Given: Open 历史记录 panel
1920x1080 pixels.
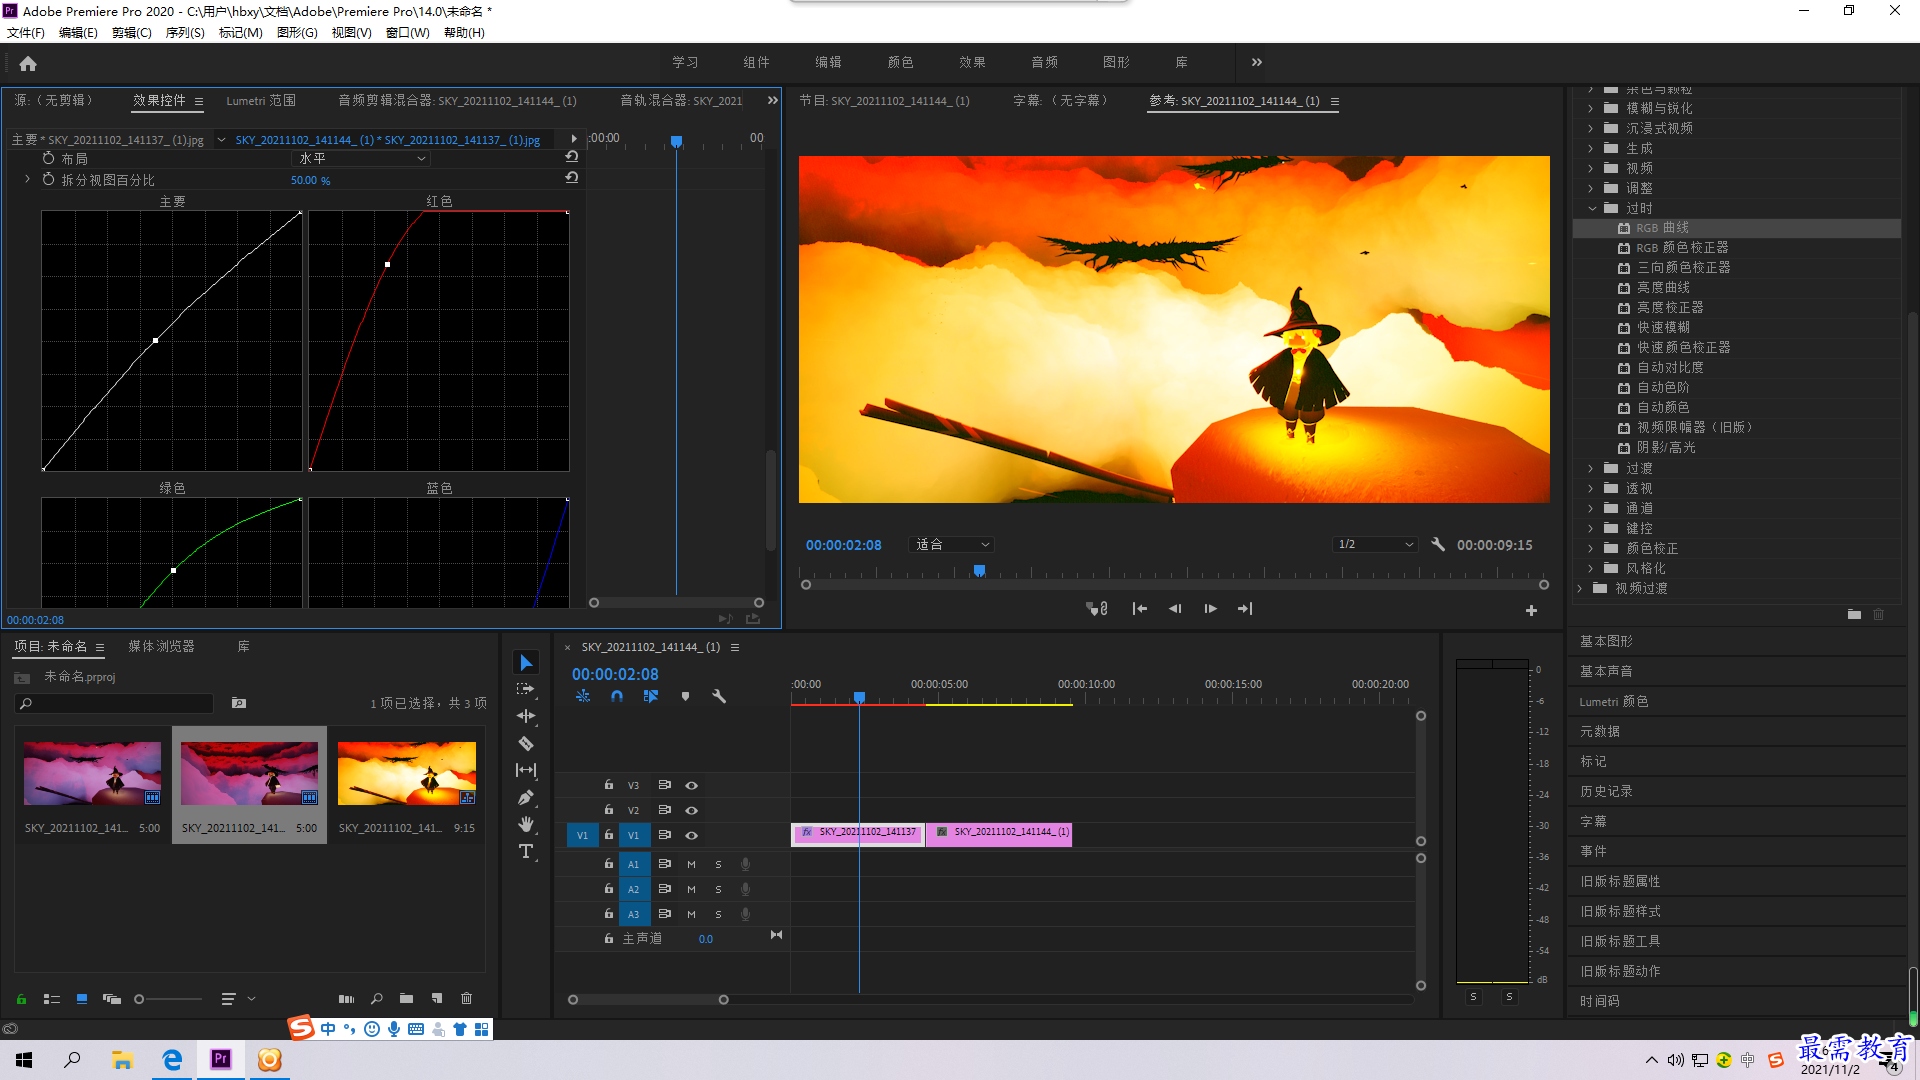Looking at the screenshot, I should tap(1605, 791).
